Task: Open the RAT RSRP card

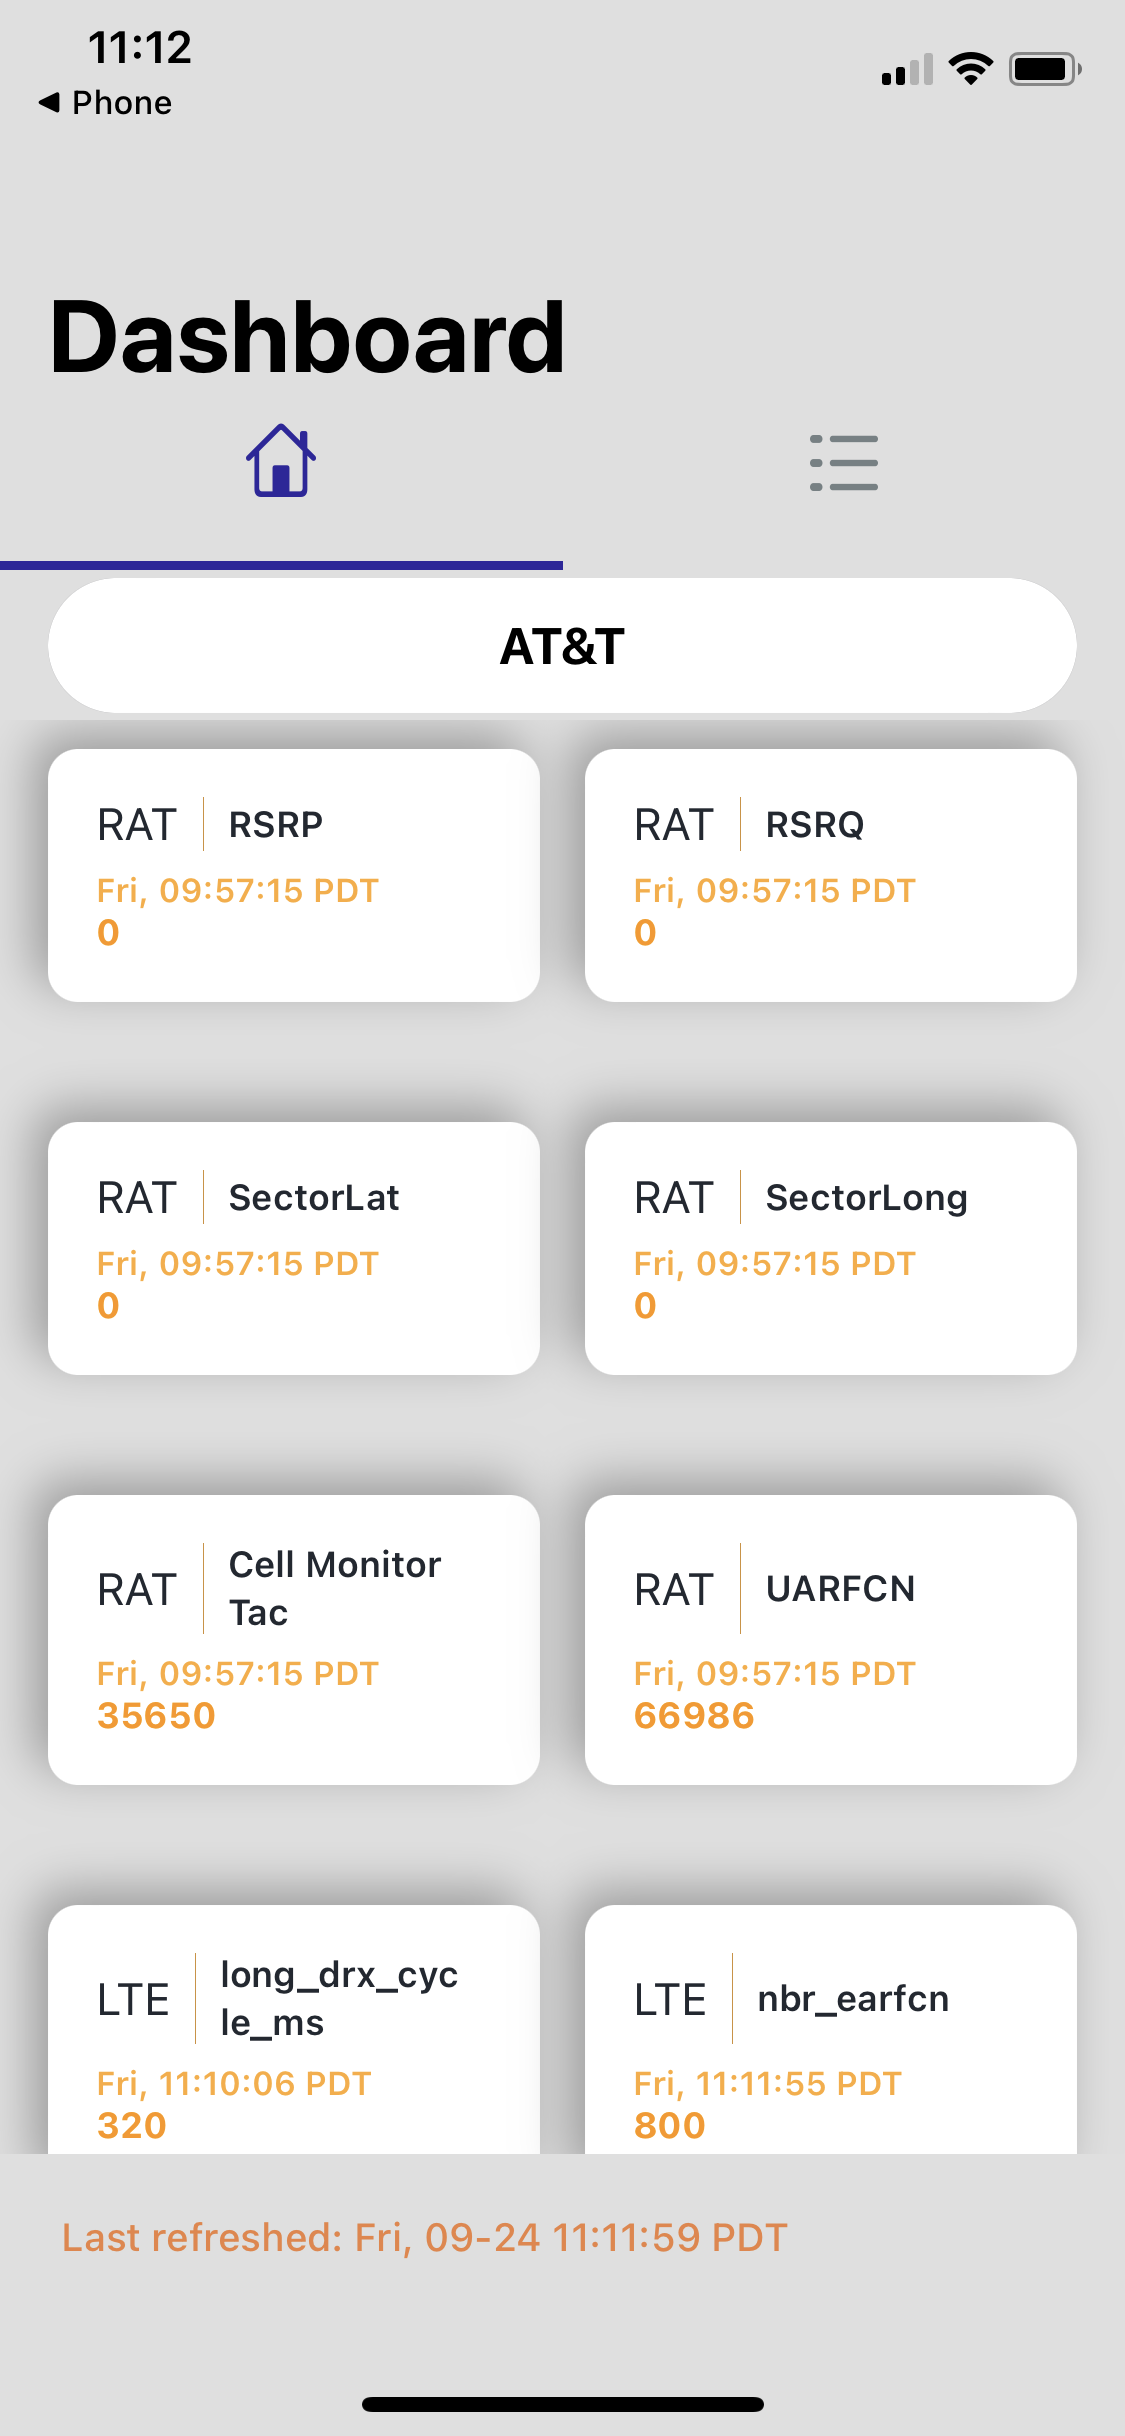Action: click(x=294, y=875)
